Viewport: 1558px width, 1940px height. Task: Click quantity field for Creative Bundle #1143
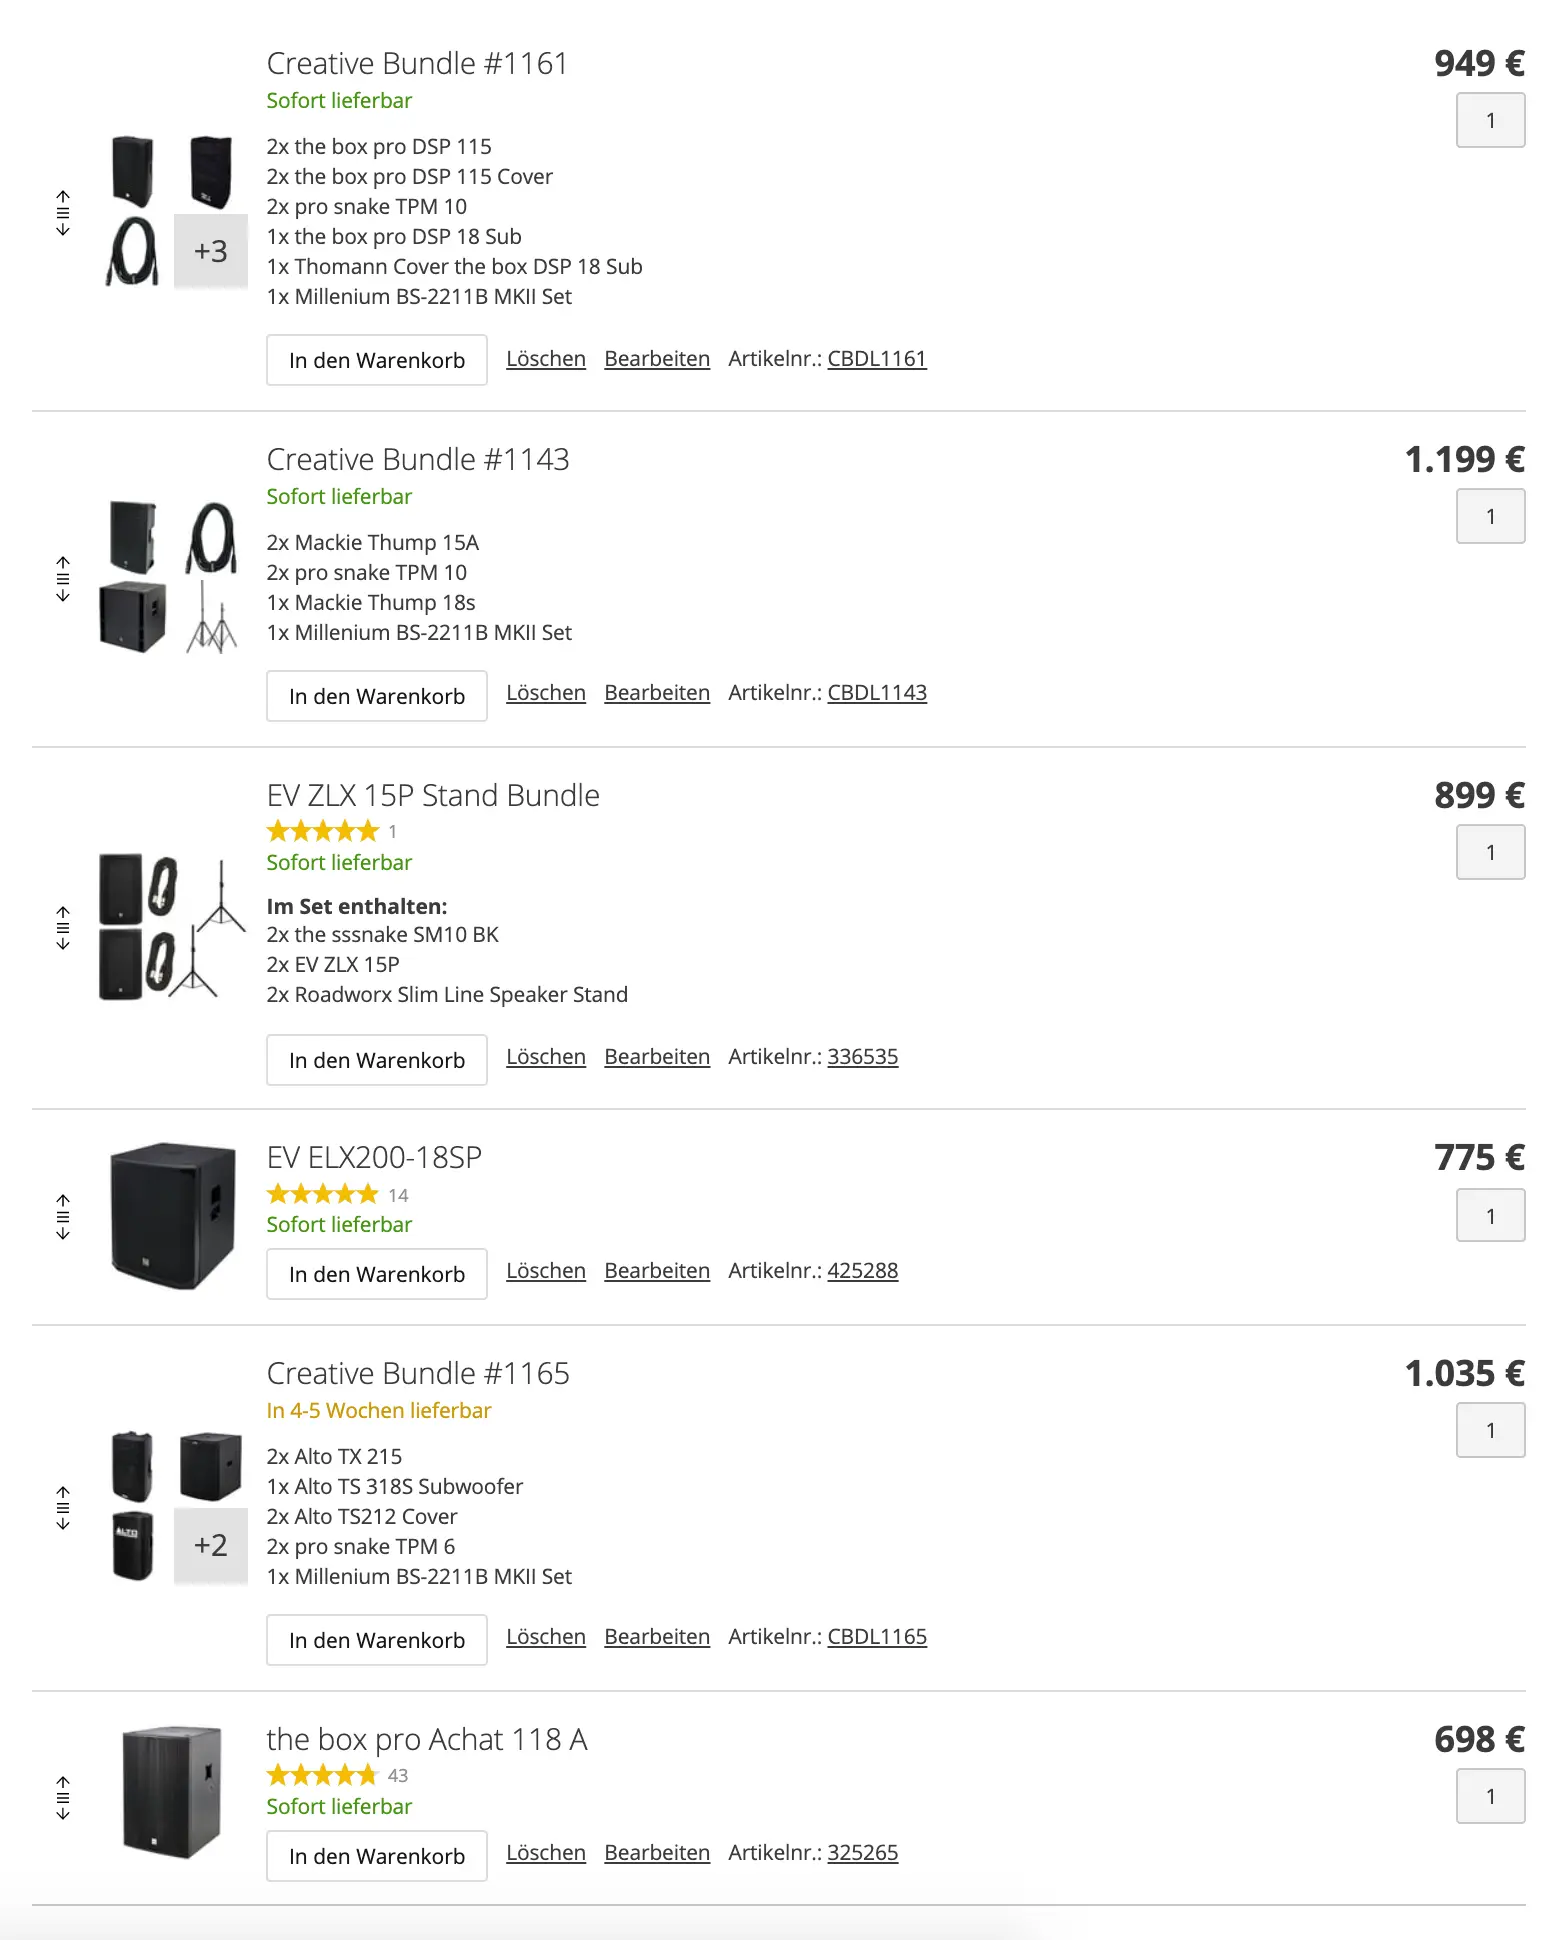tap(1489, 516)
